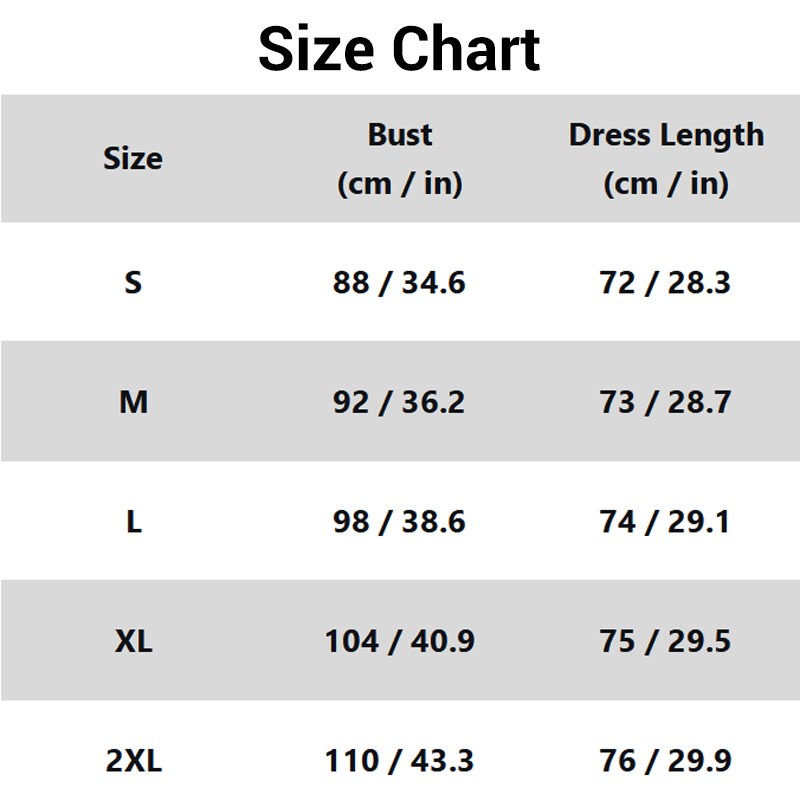Click the Dress Length column header

click(666, 159)
